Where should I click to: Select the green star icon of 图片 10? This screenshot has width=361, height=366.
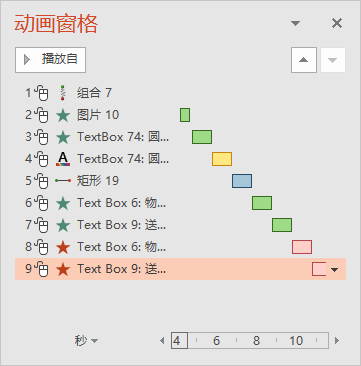click(x=63, y=115)
